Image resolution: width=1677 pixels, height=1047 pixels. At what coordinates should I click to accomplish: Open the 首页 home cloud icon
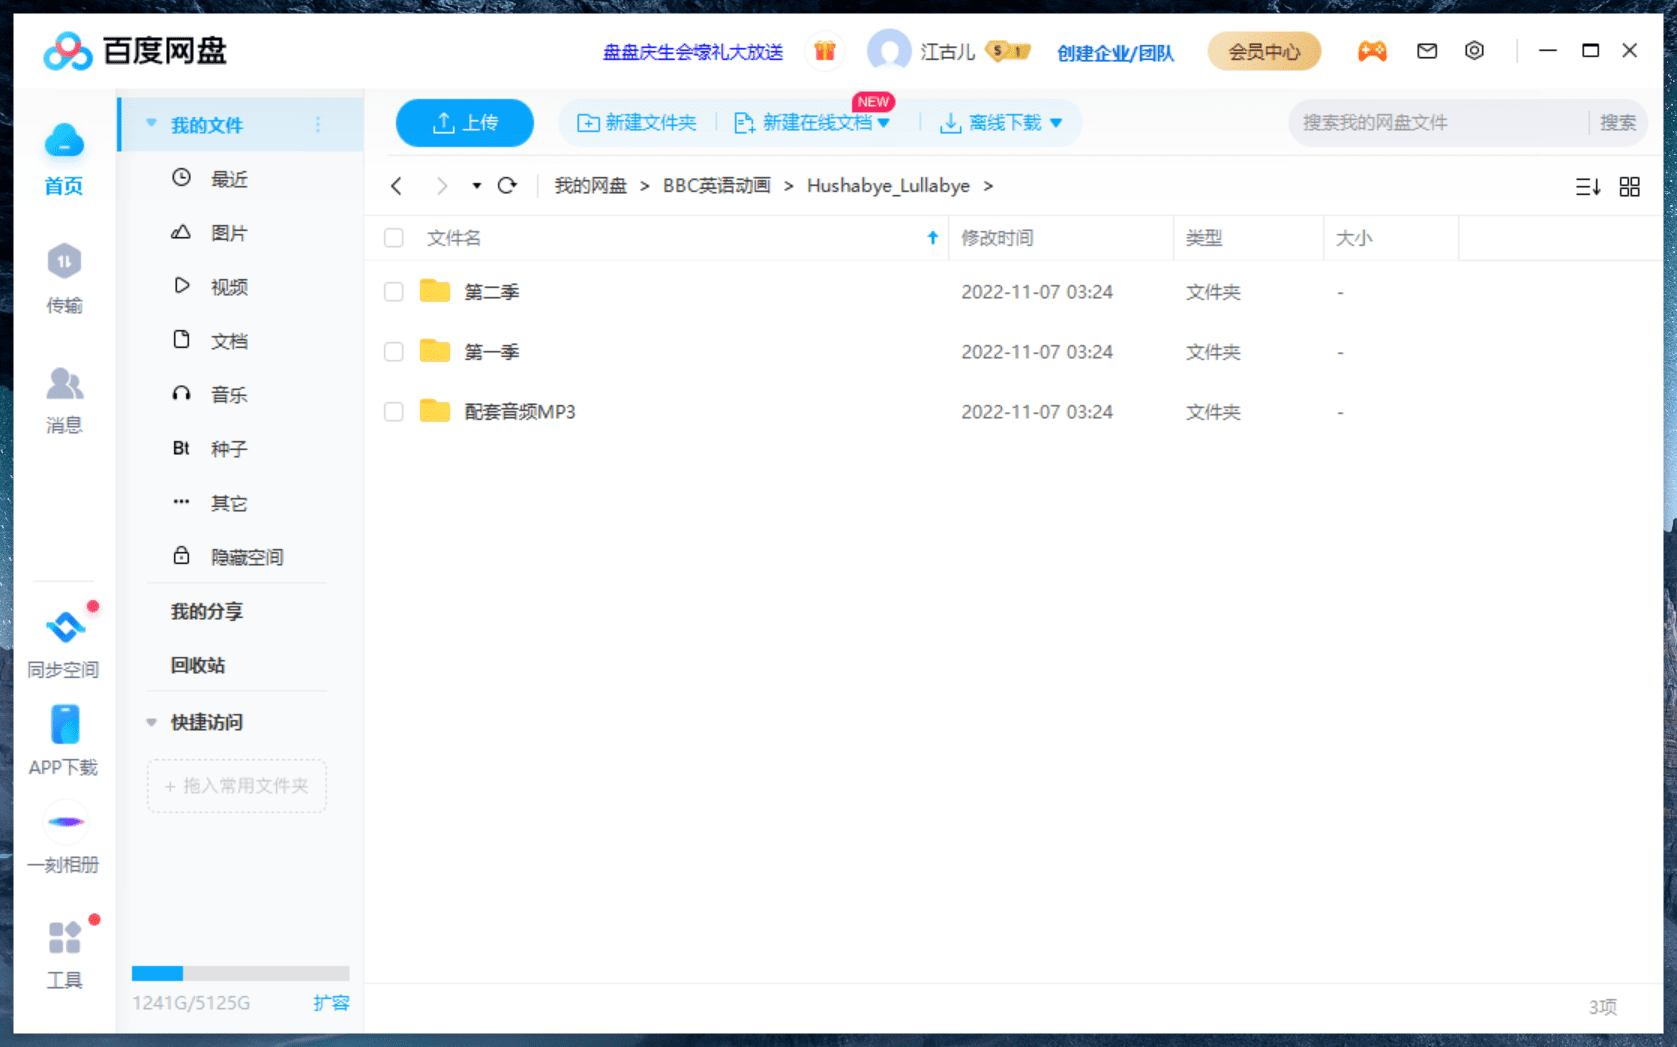tap(64, 142)
